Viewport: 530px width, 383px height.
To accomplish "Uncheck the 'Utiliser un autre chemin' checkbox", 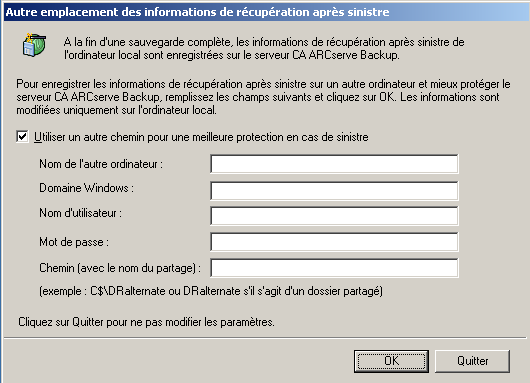I will pos(22,137).
